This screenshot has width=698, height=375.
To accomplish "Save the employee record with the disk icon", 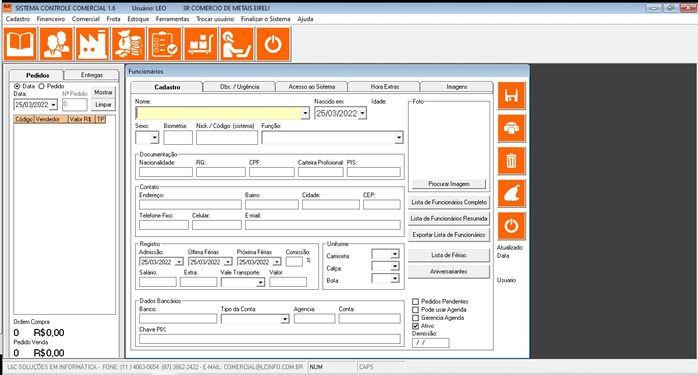I will point(511,95).
